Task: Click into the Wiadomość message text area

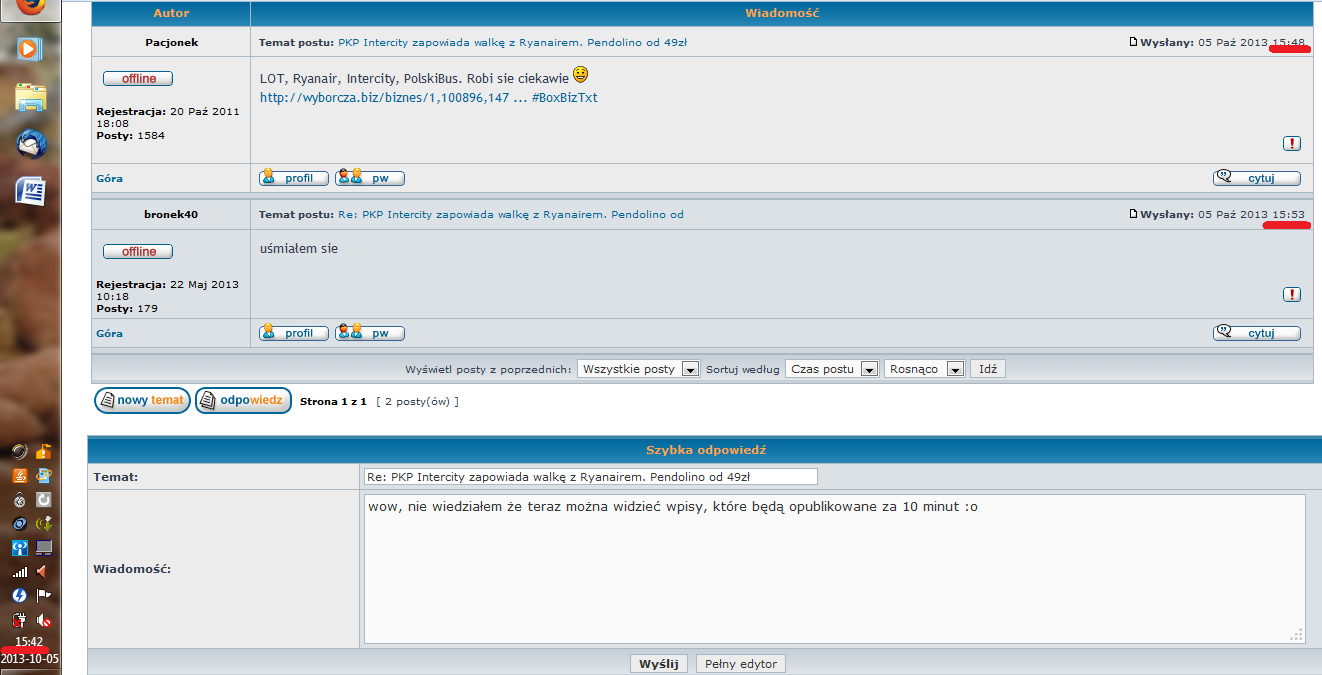Action: (835, 569)
